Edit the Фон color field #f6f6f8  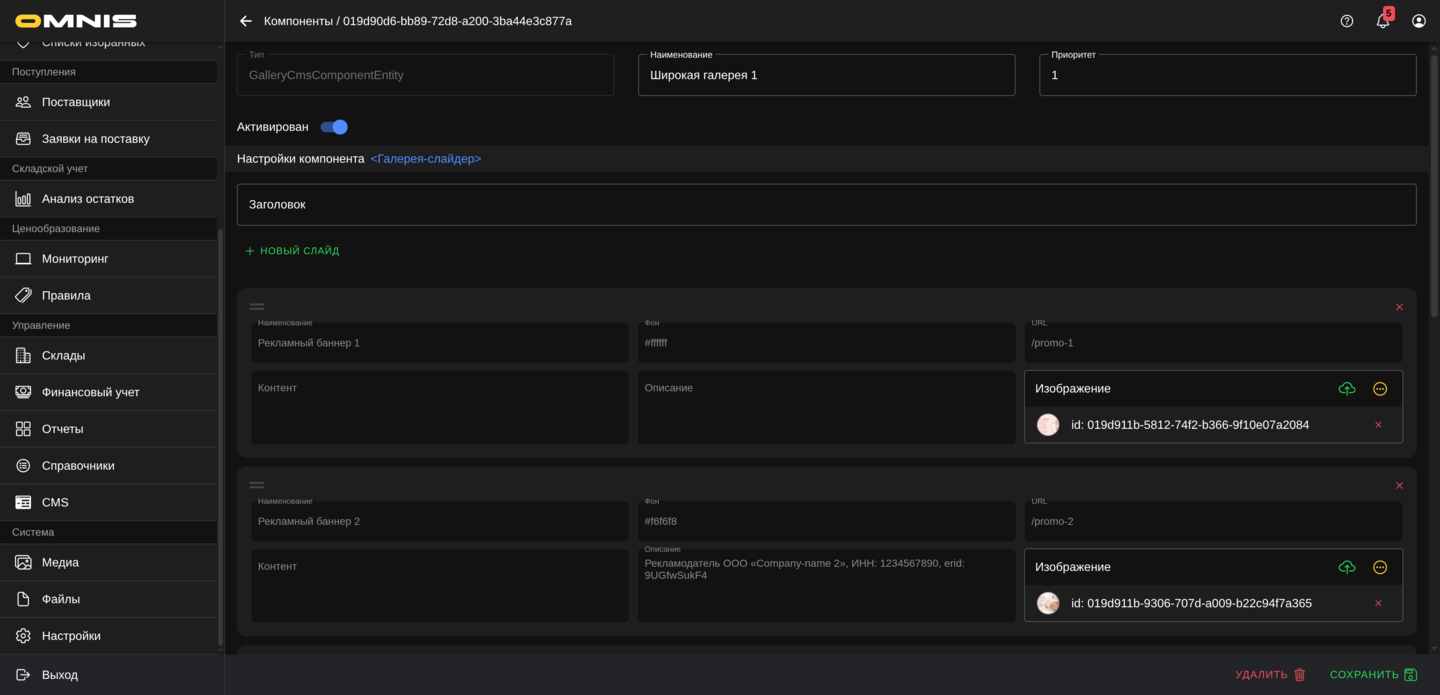click(826, 521)
